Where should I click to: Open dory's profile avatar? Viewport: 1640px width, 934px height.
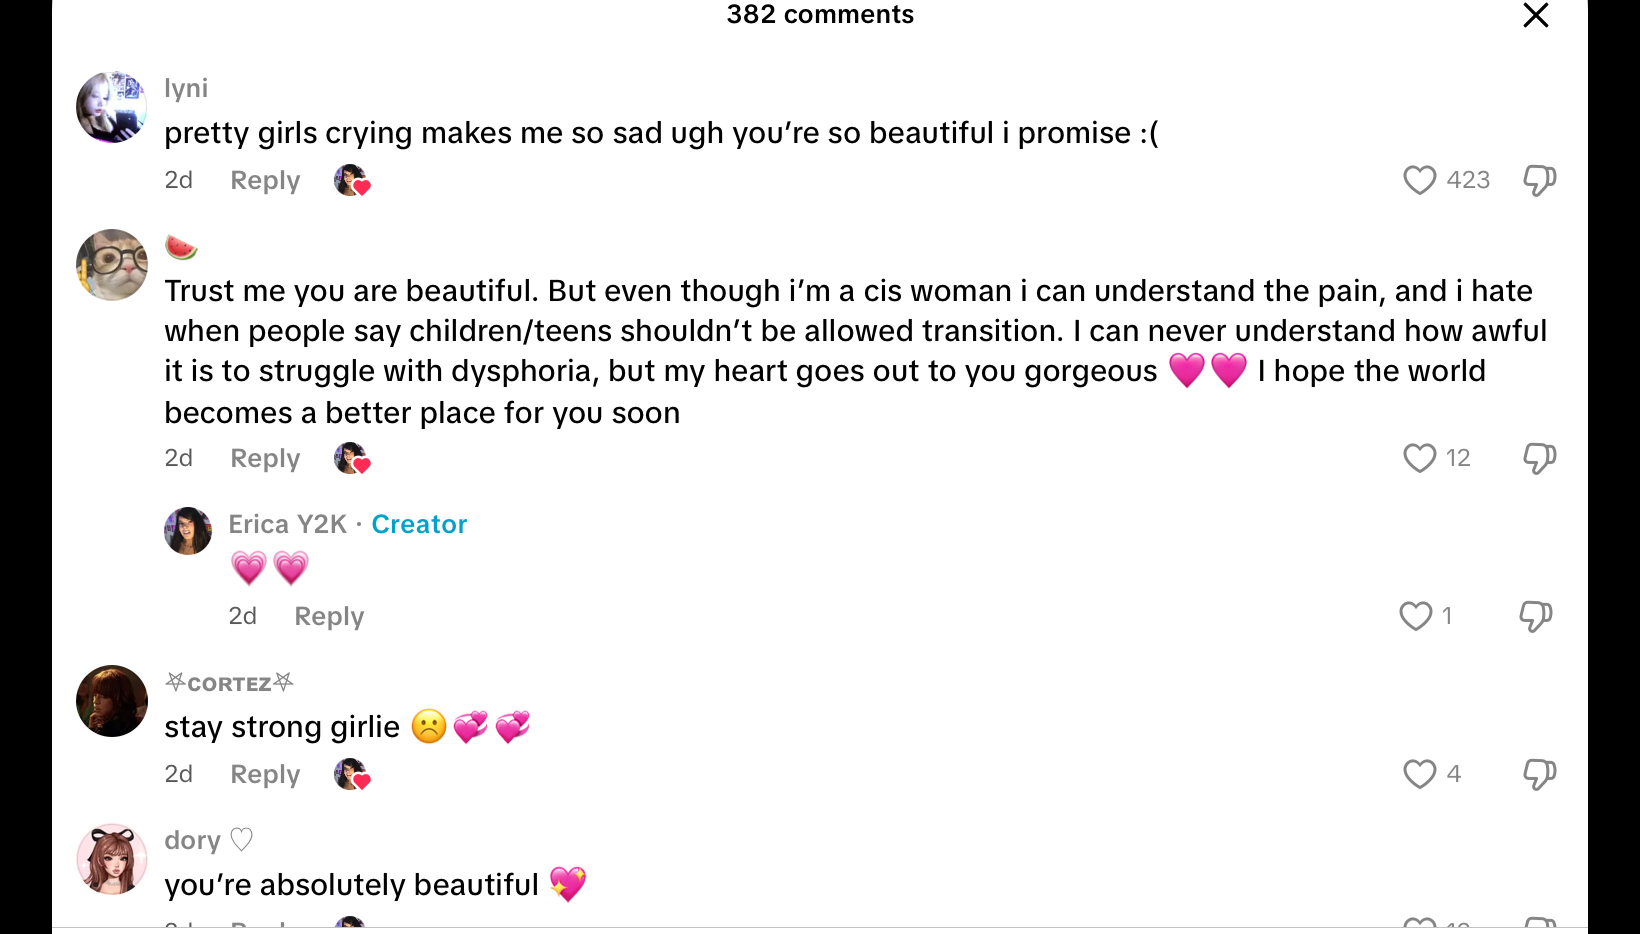pos(112,859)
